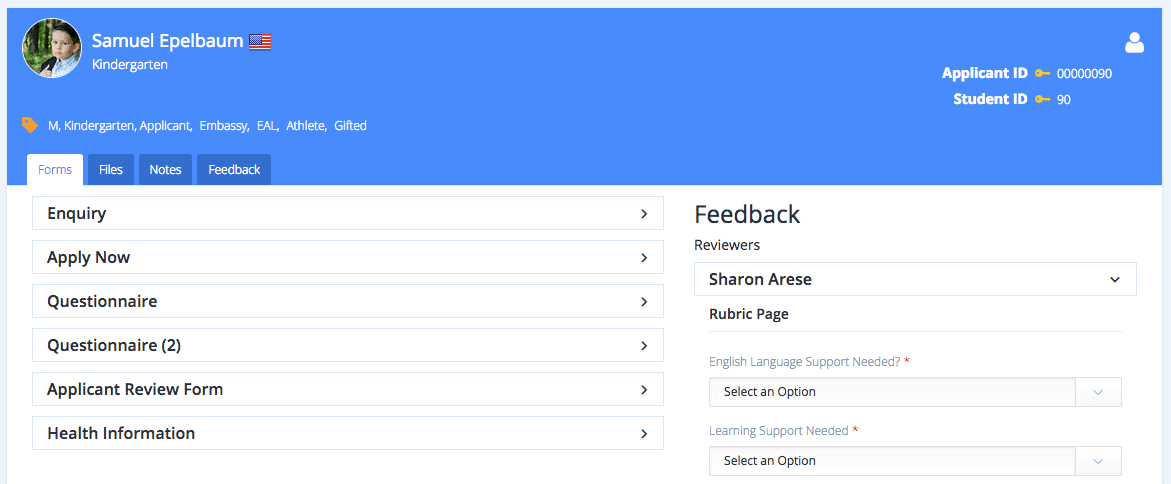Open the Learning Support Needed dropdown
Viewport: 1171px width, 484px height.
(914, 461)
